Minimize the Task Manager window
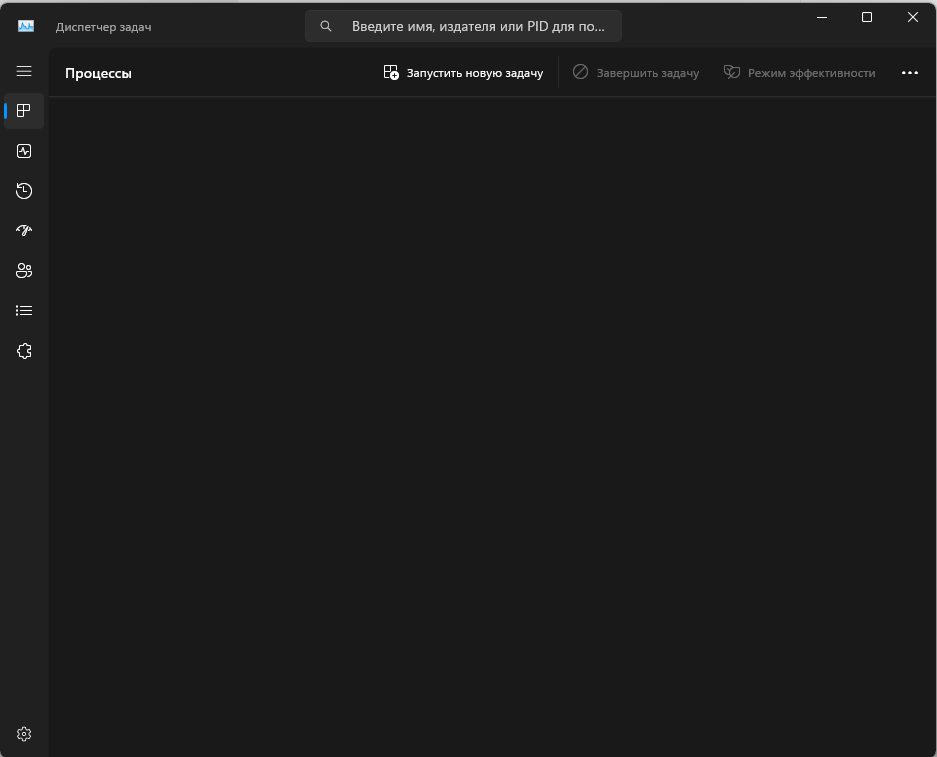Screen dimensions: 937x757 (x=822, y=17)
